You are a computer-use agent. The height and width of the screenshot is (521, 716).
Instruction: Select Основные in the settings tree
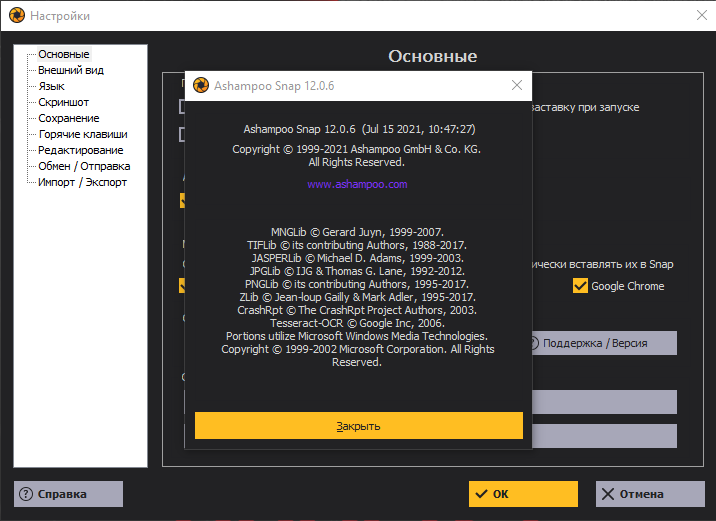pyautogui.click(x=63, y=54)
